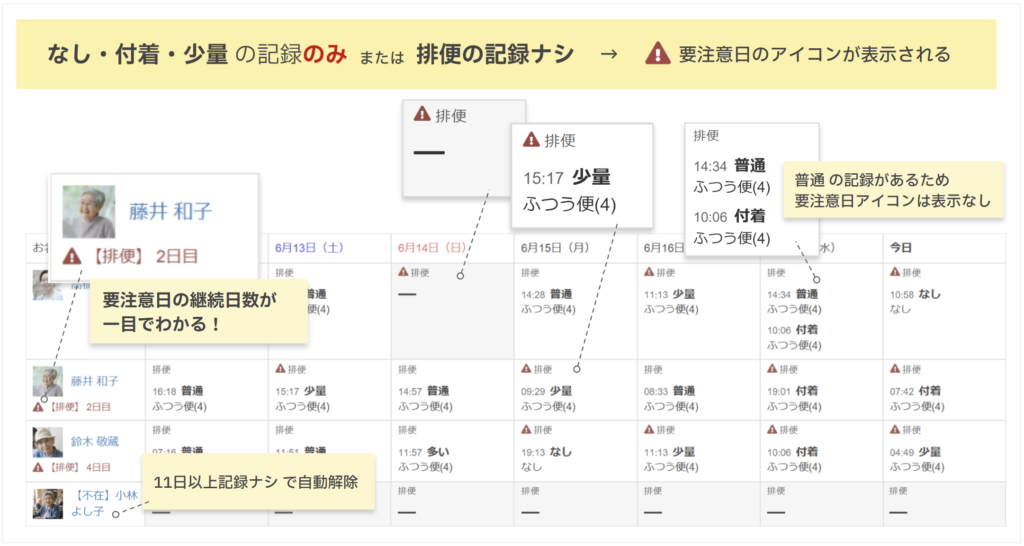
Task: Click the caution icon above today's 04:49 少量 entry
Action: (x=895, y=430)
